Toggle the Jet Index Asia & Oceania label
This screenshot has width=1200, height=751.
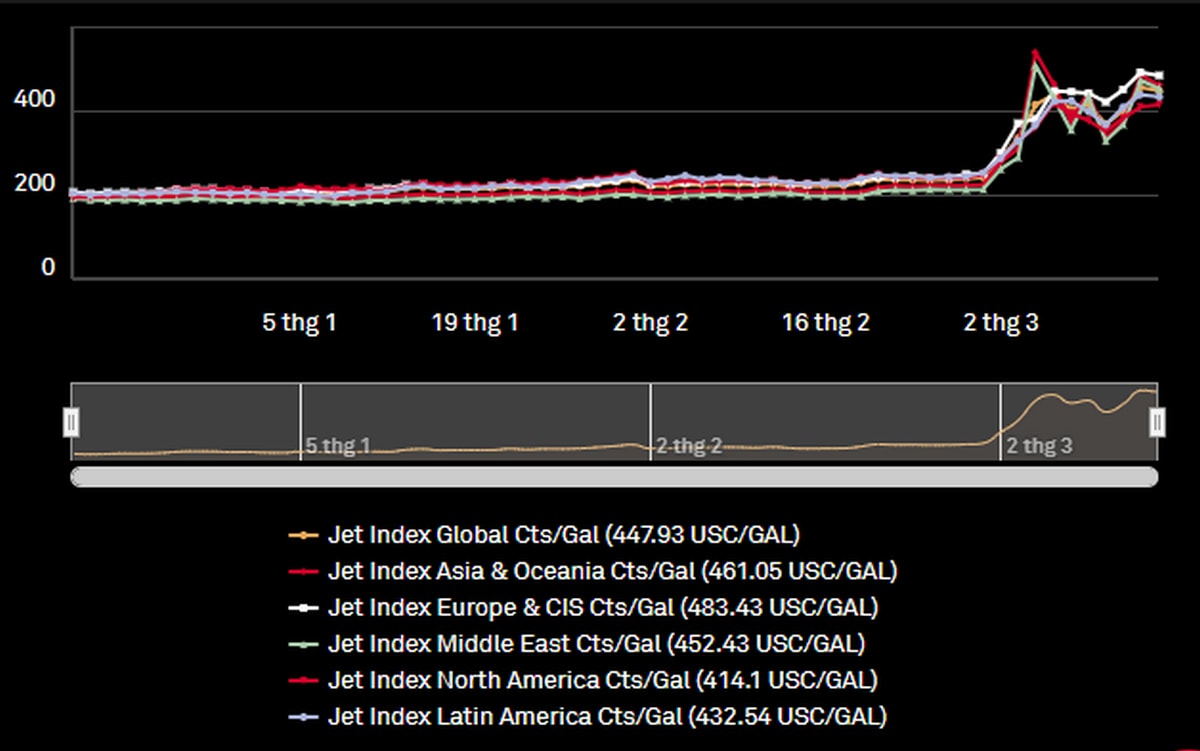(612, 572)
